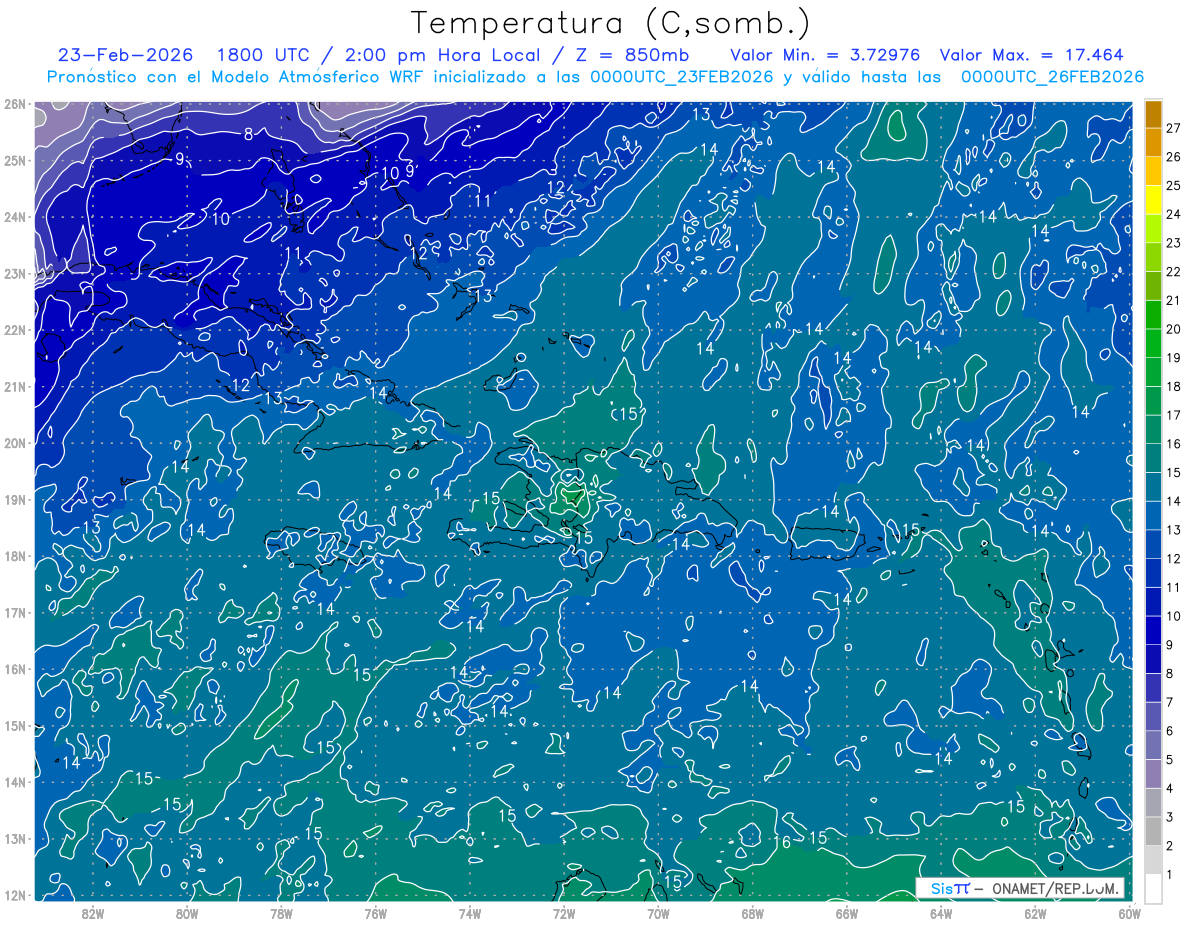The image size is (1200, 927).
Task: Click the '17N' latitude axis label
Action: click(14, 612)
